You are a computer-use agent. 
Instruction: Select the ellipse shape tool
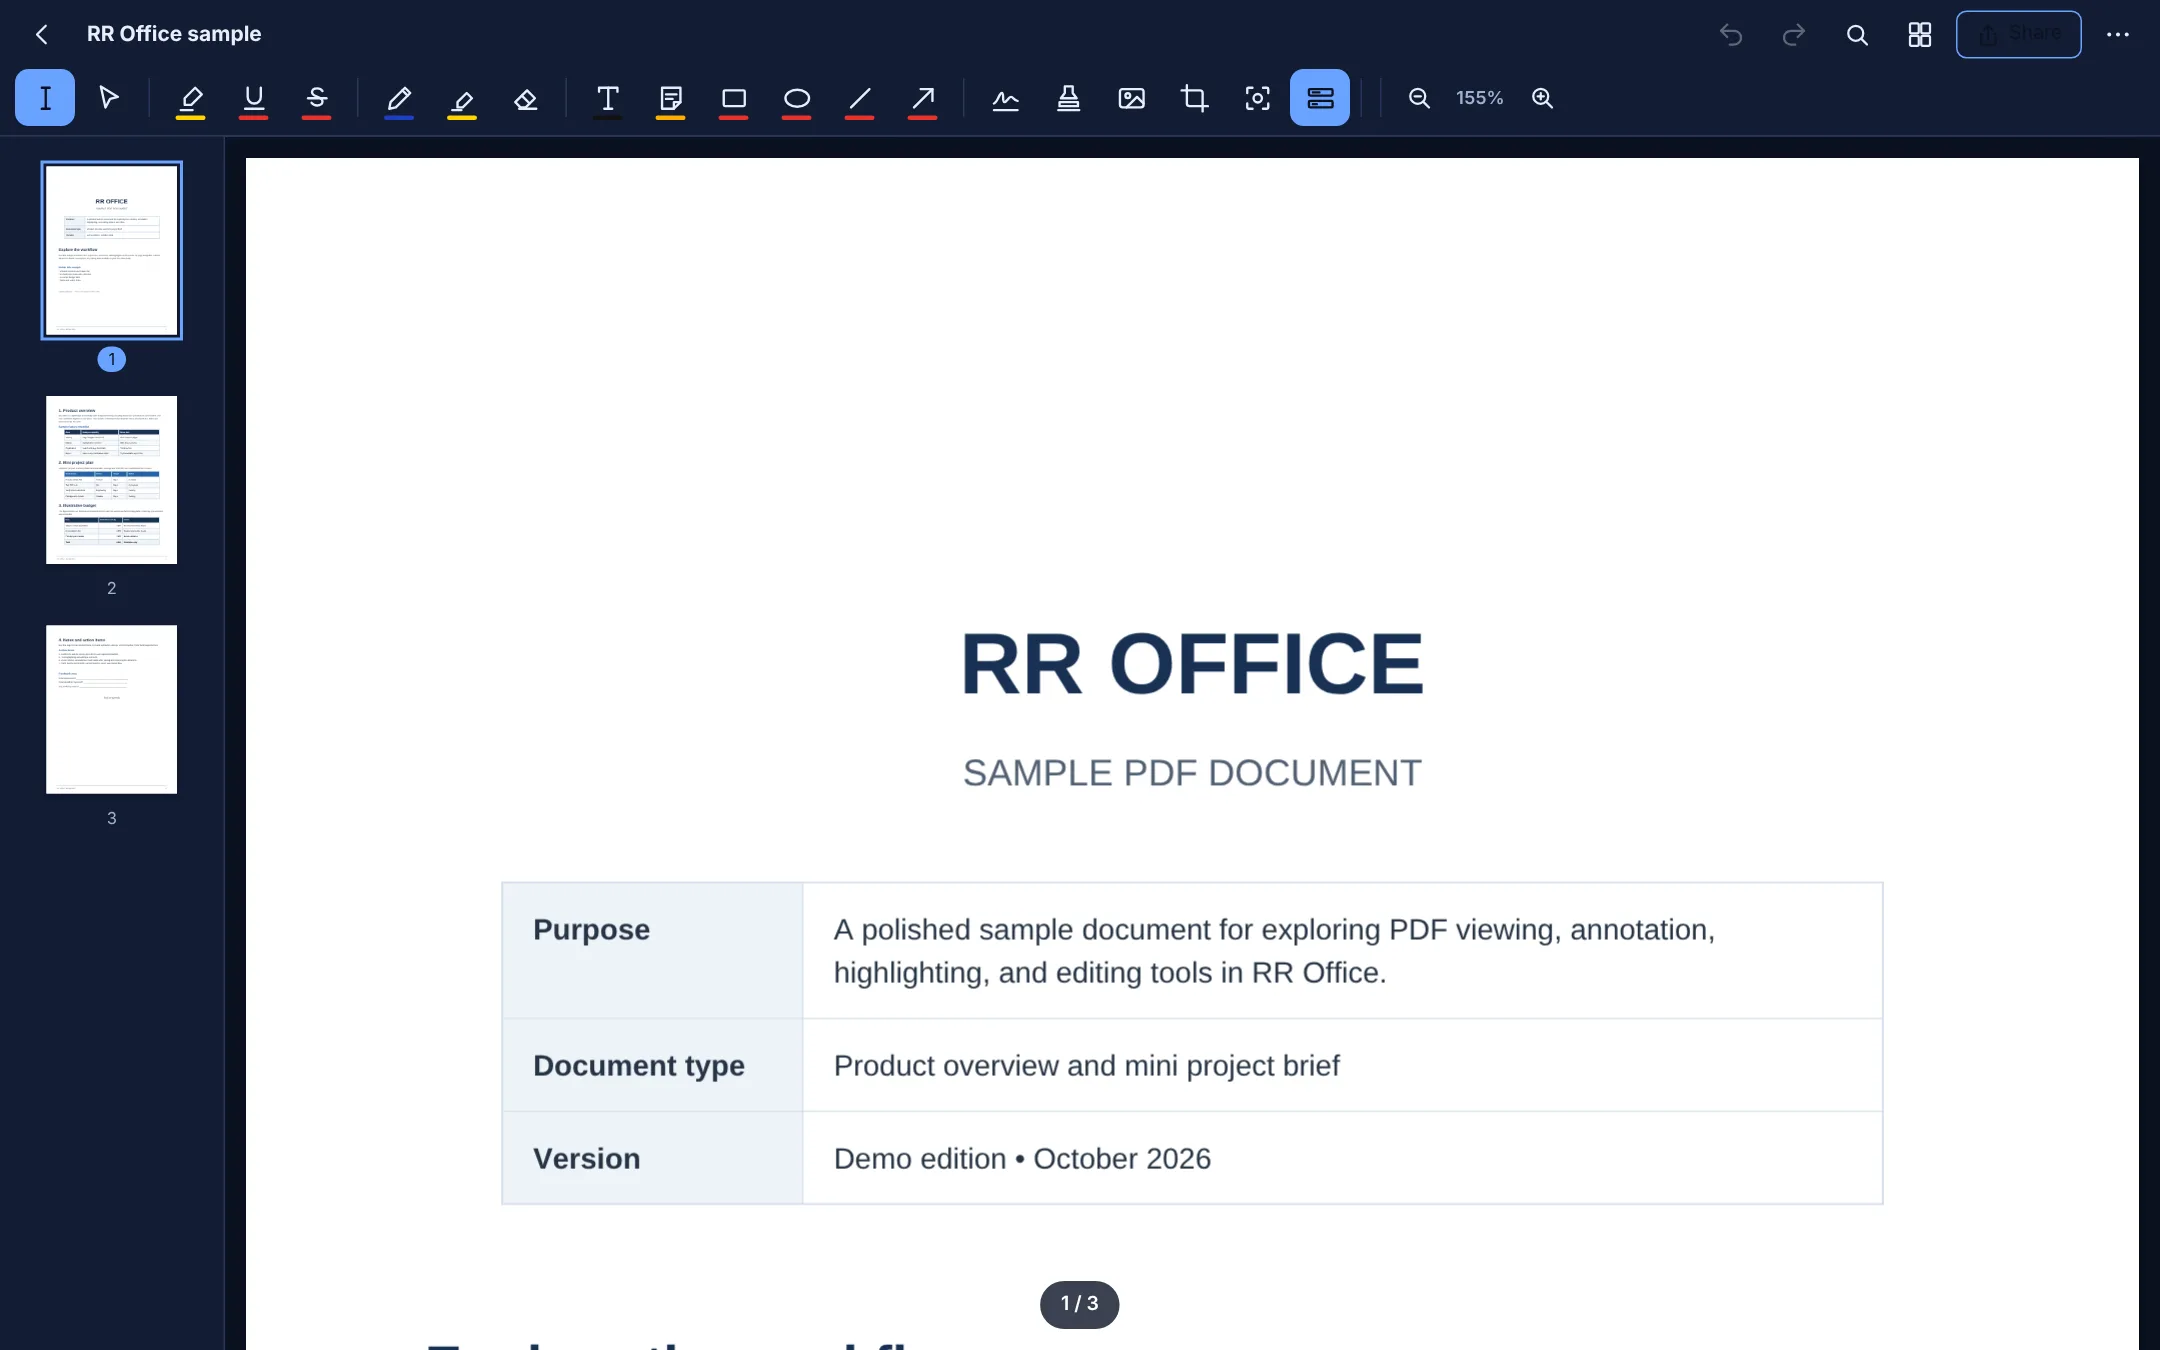click(797, 98)
